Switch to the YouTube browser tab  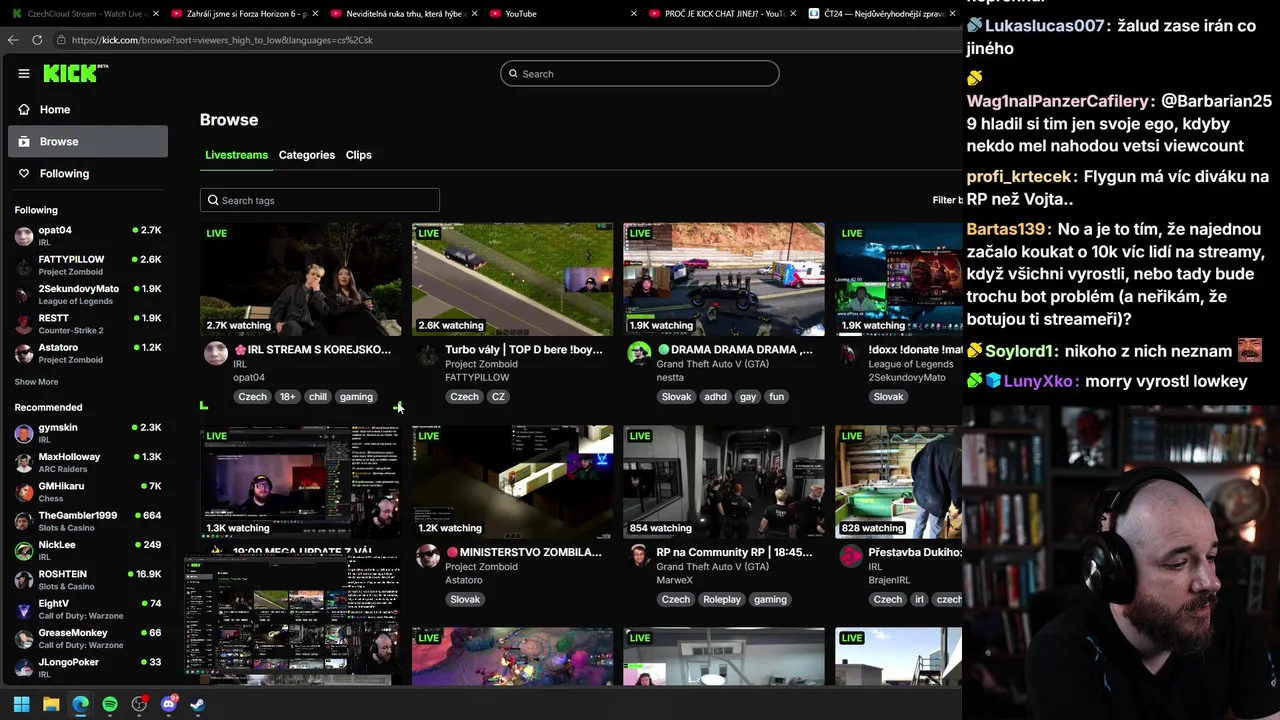[x=560, y=14]
